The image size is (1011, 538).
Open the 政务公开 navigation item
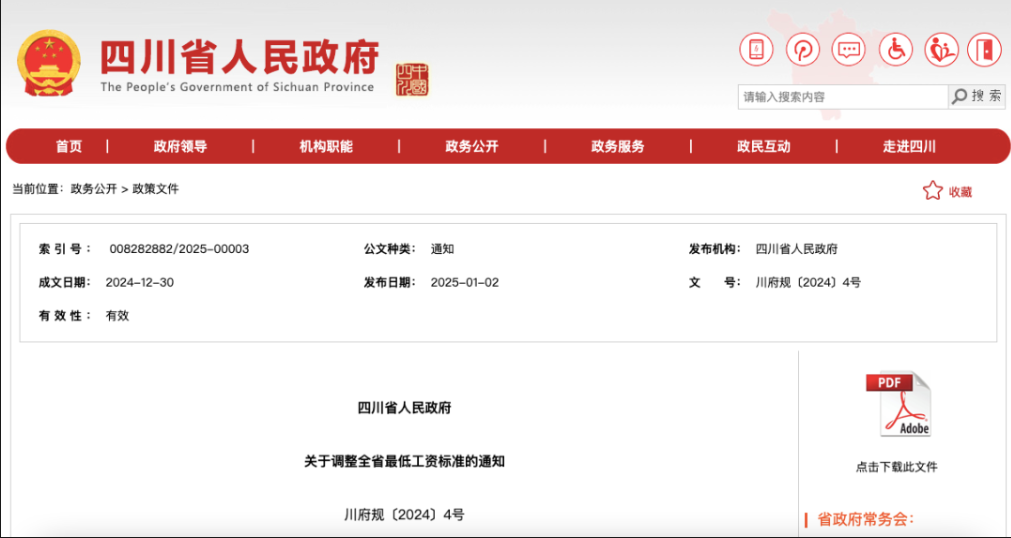(x=471, y=146)
